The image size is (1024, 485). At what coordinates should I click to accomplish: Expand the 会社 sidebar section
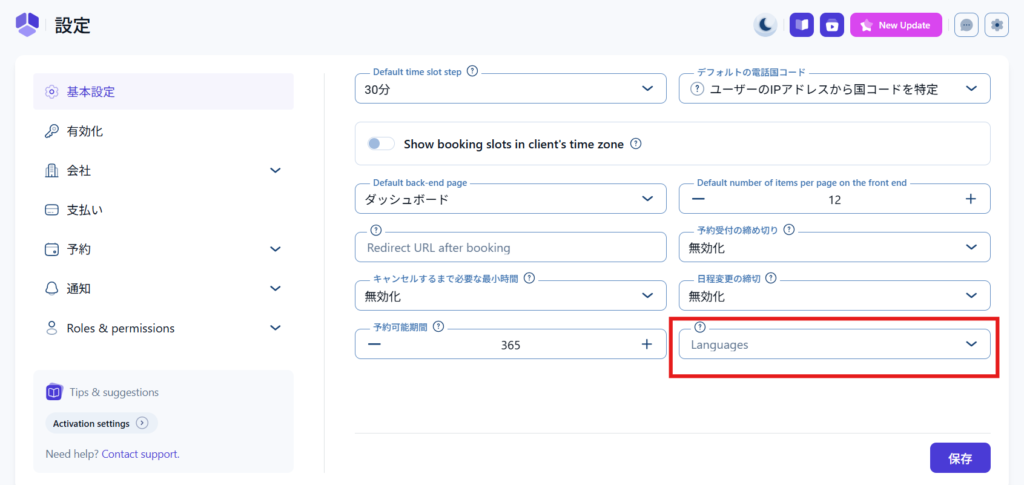163,171
